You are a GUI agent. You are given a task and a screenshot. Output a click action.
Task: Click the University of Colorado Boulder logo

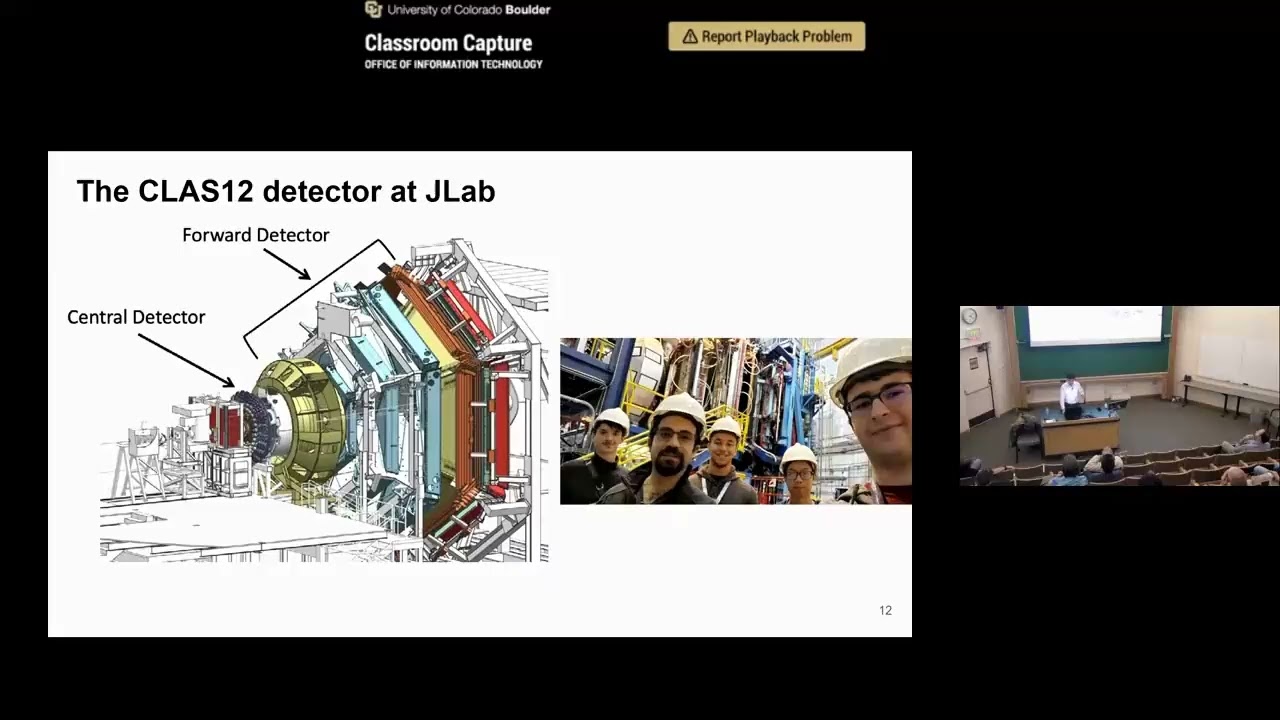tap(457, 9)
